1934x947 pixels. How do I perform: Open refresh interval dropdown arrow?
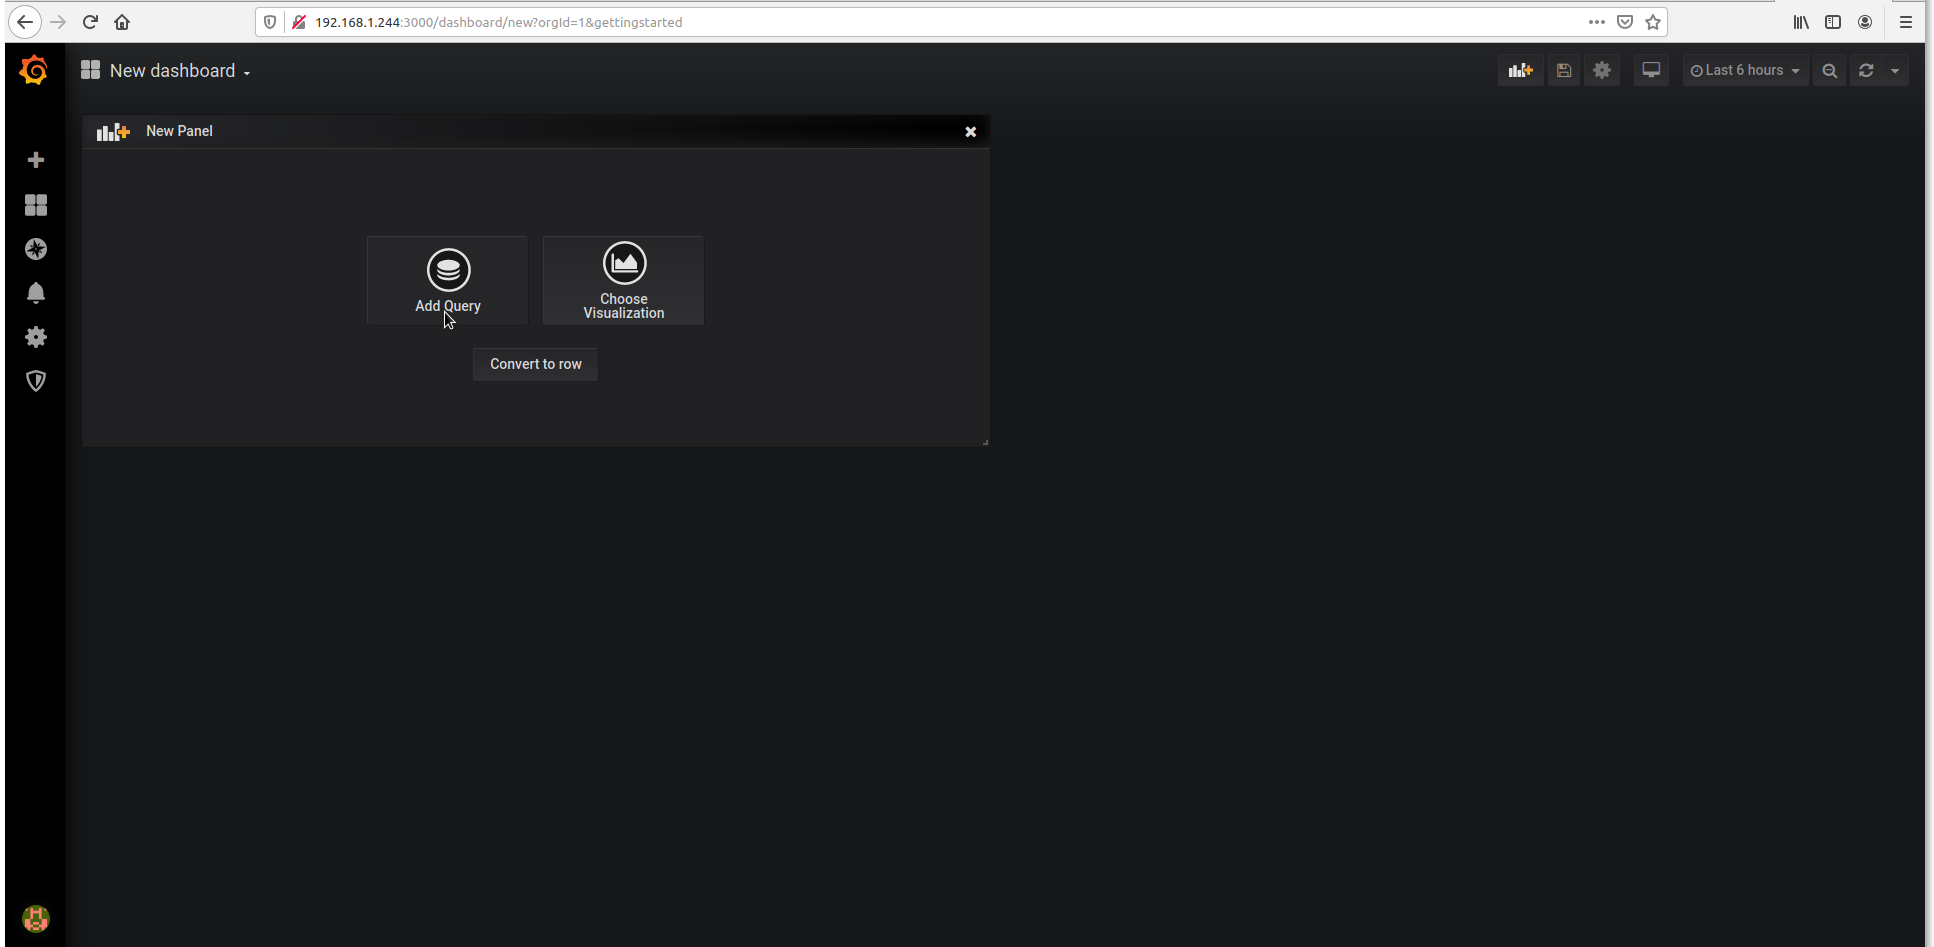1895,71
